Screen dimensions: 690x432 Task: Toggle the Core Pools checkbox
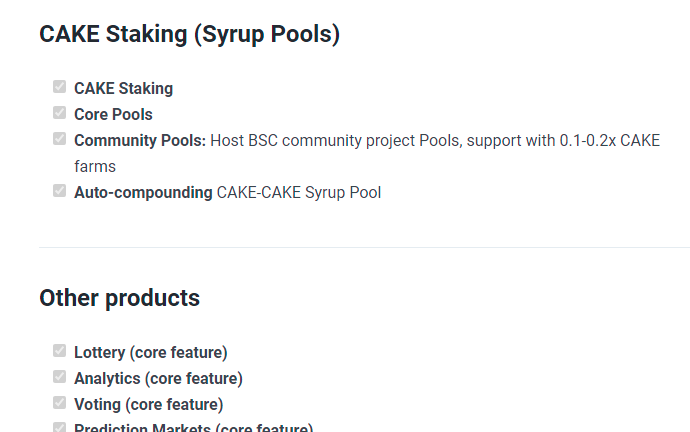click(59, 113)
